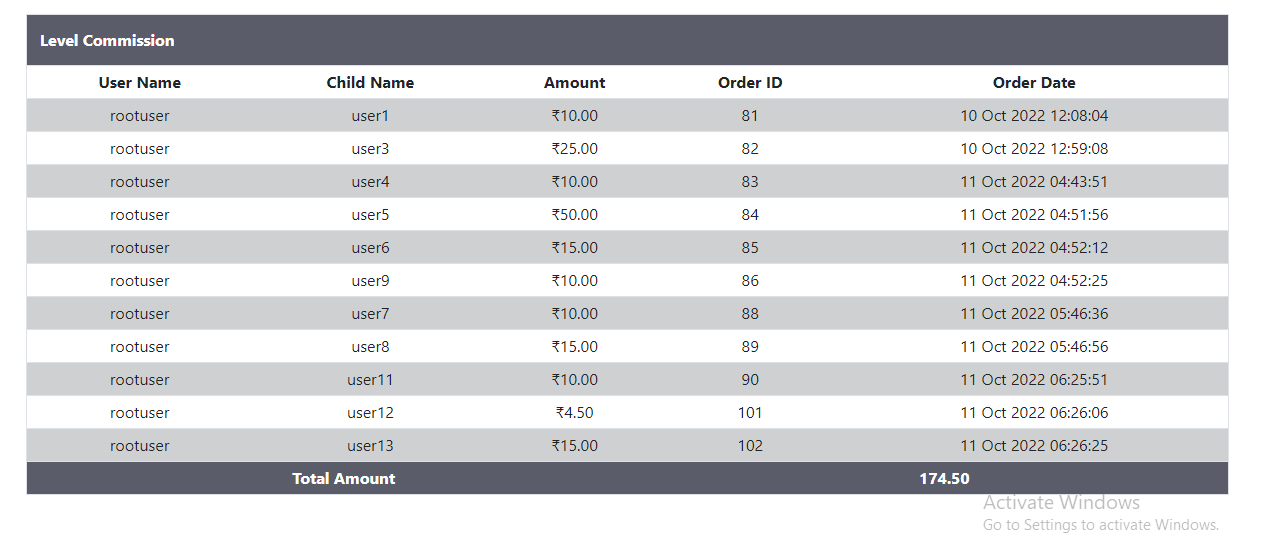The height and width of the screenshot is (548, 1263).
Task: Select order ID 81 cell
Action: [x=750, y=116]
